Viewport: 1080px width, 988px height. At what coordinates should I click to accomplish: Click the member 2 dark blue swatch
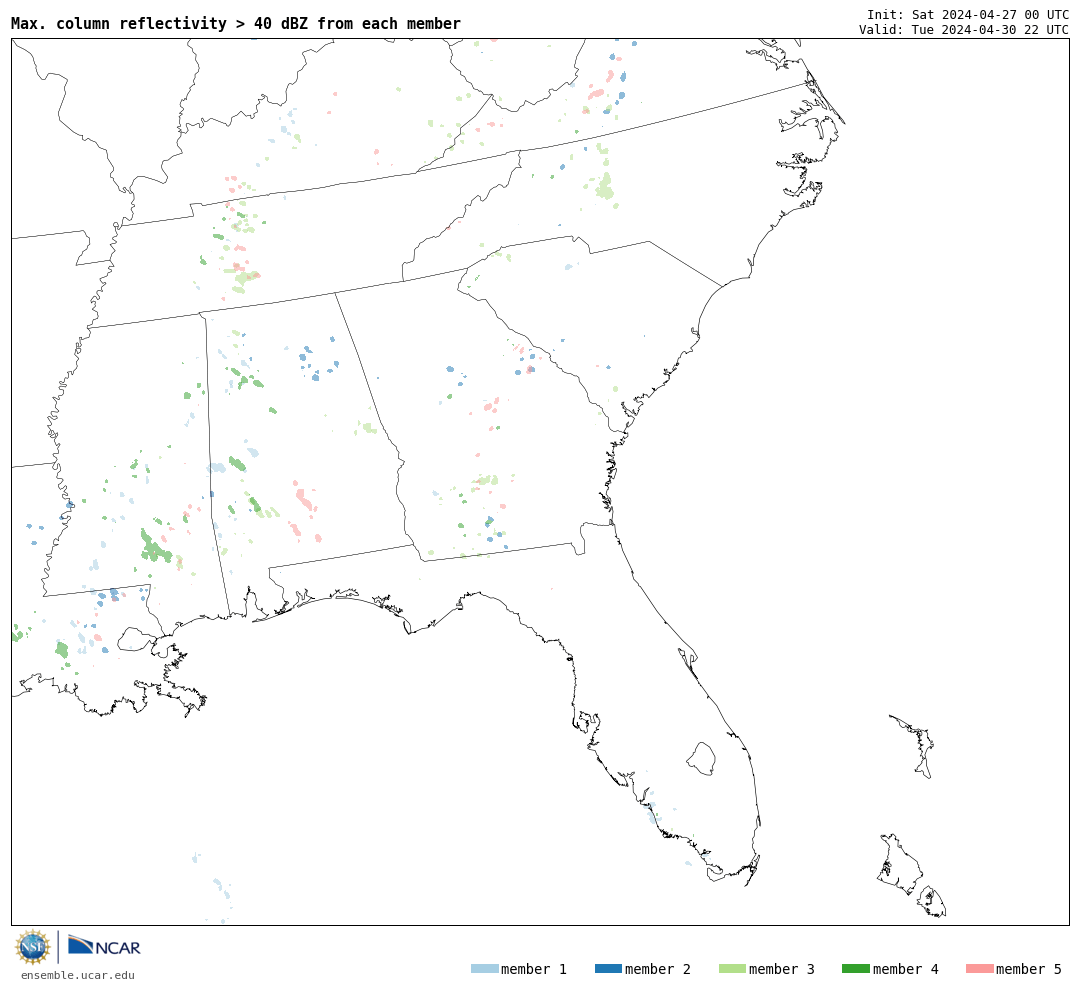608,969
